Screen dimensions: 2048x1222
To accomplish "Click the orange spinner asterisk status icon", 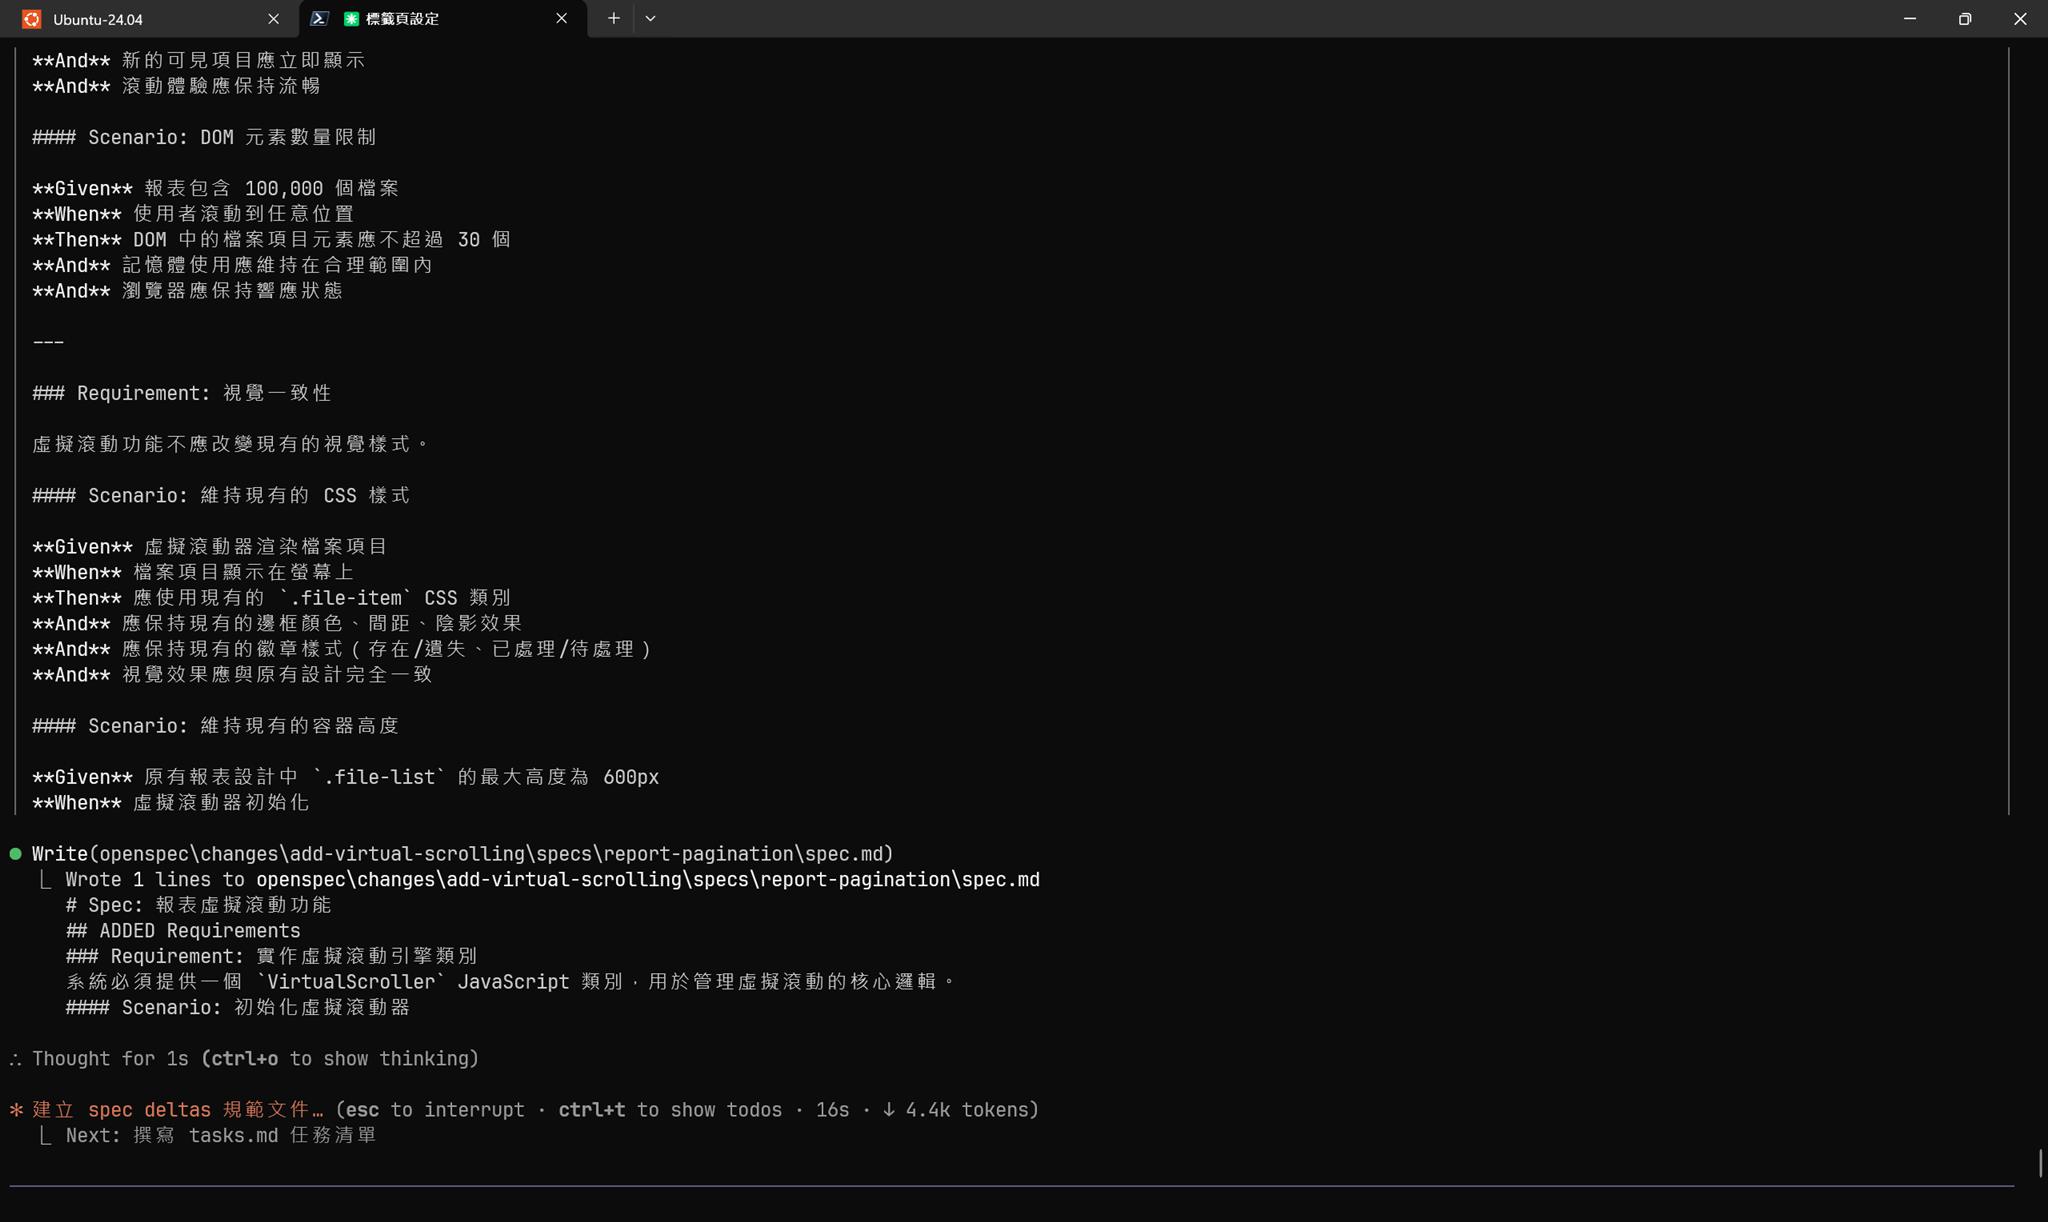I will [16, 1110].
